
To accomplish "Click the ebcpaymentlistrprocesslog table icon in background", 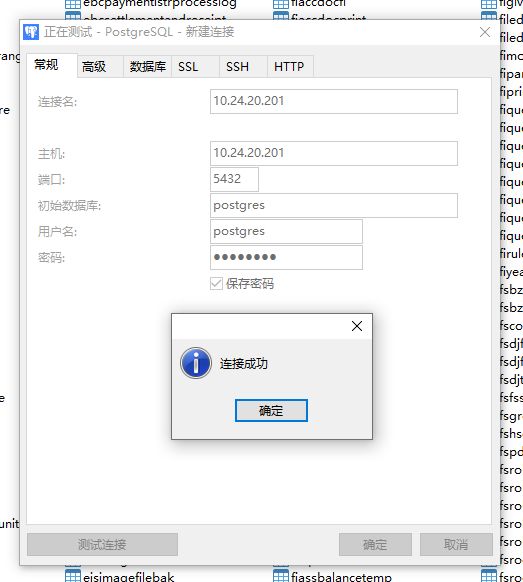I will [73, 4].
